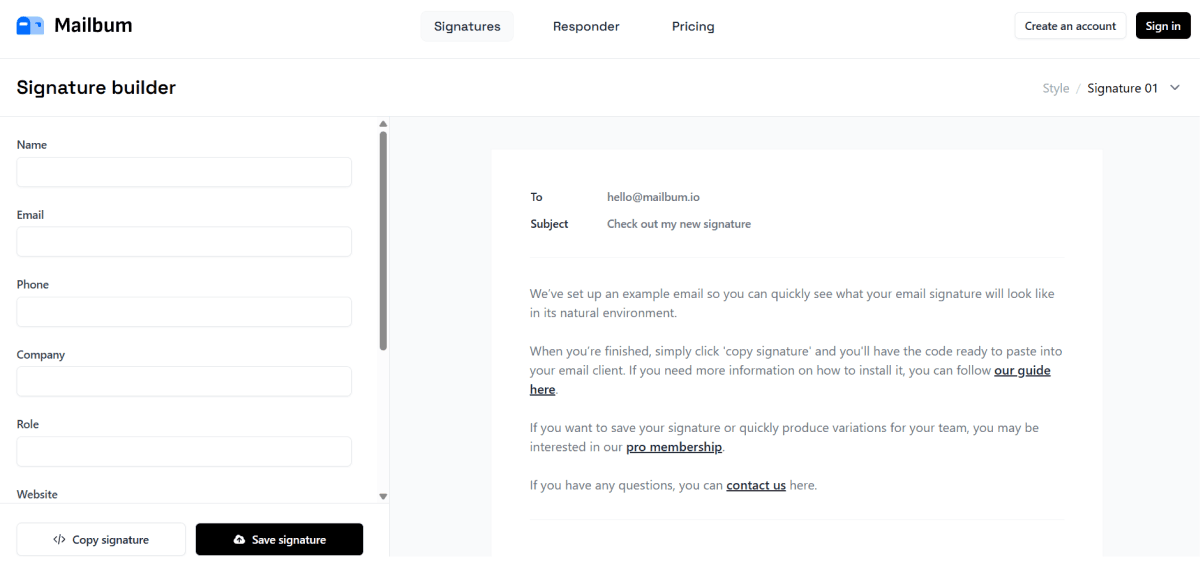Click the scrollbar up arrow in form panel

(x=383, y=123)
